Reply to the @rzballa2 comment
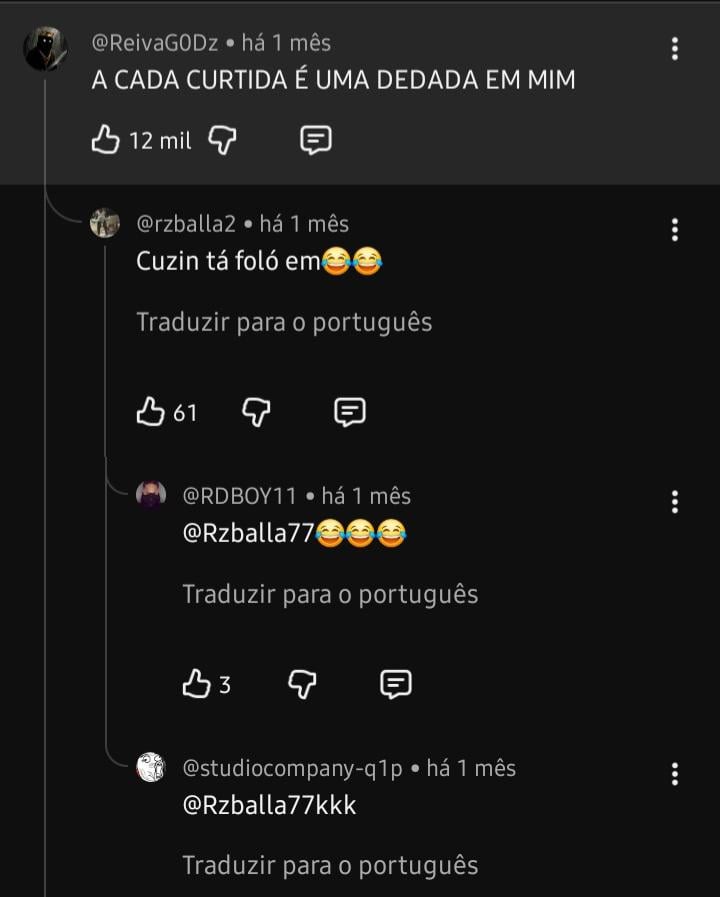 349,411
